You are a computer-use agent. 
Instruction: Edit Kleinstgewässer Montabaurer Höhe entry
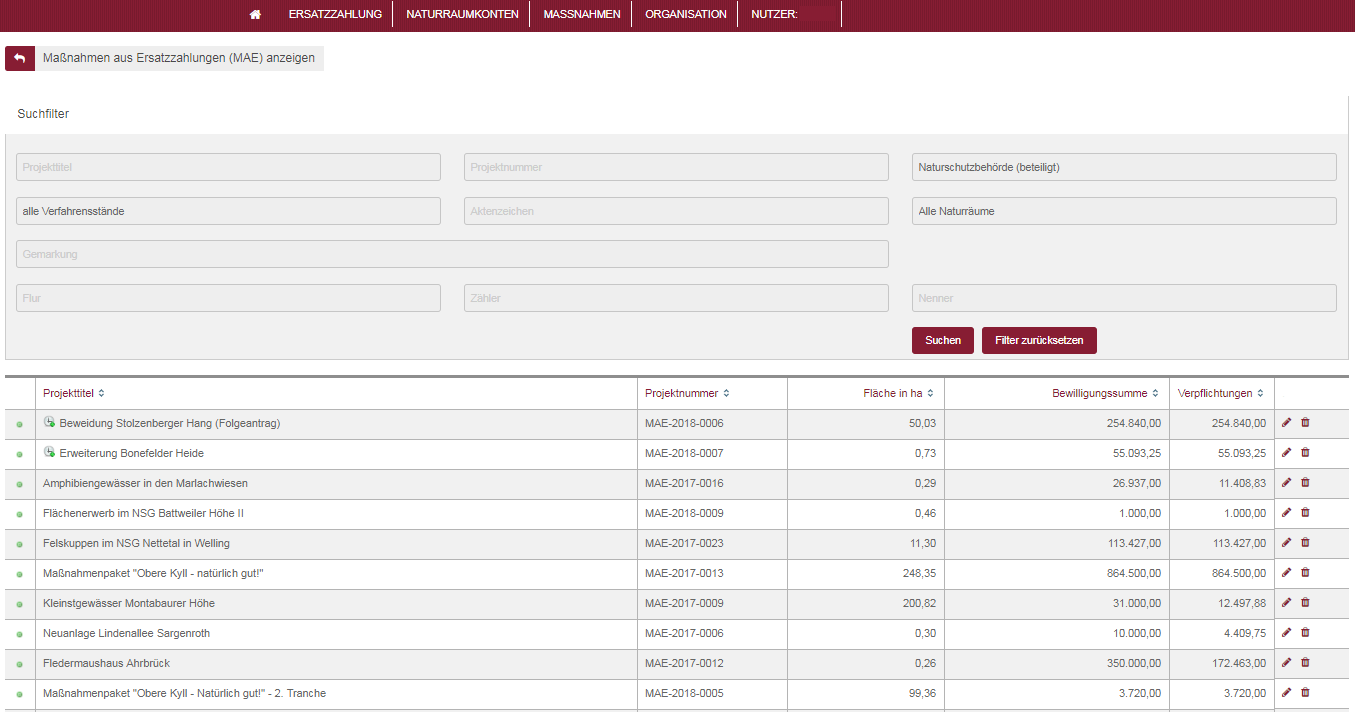[x=1287, y=603]
